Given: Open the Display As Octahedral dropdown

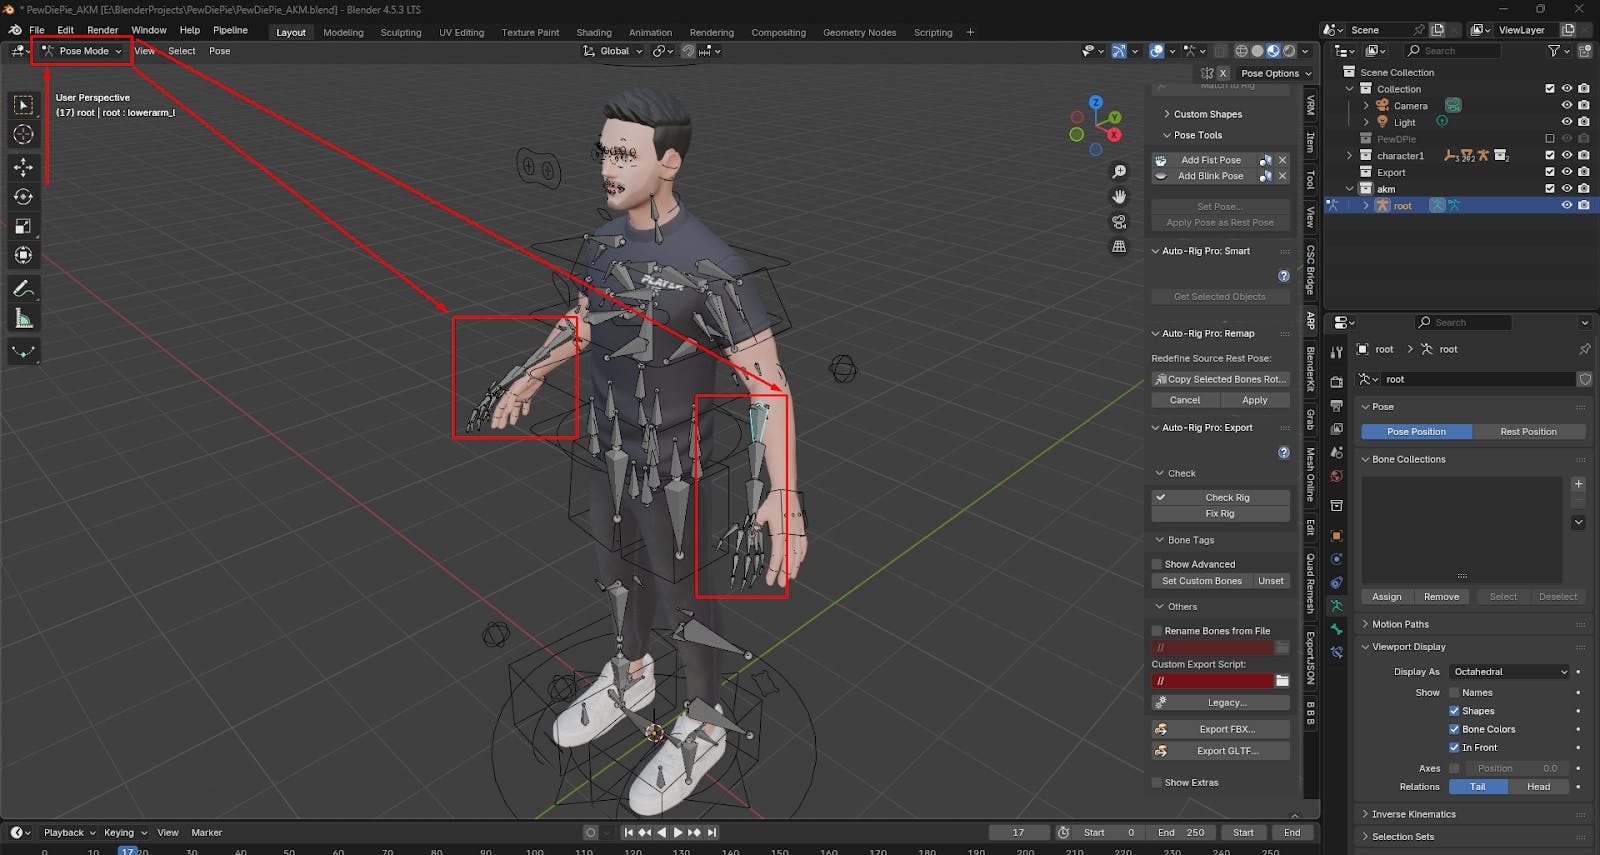Looking at the screenshot, I should tap(1510, 672).
